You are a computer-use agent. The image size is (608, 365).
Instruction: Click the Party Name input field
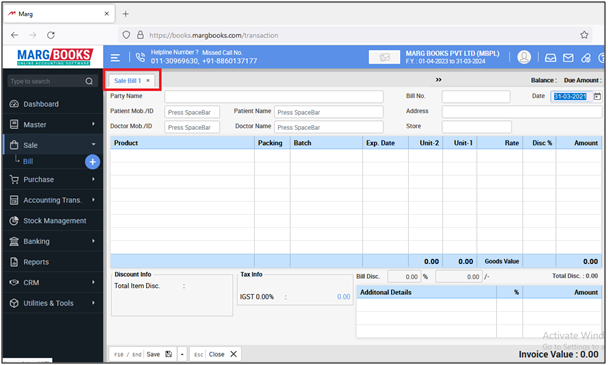[274, 97]
